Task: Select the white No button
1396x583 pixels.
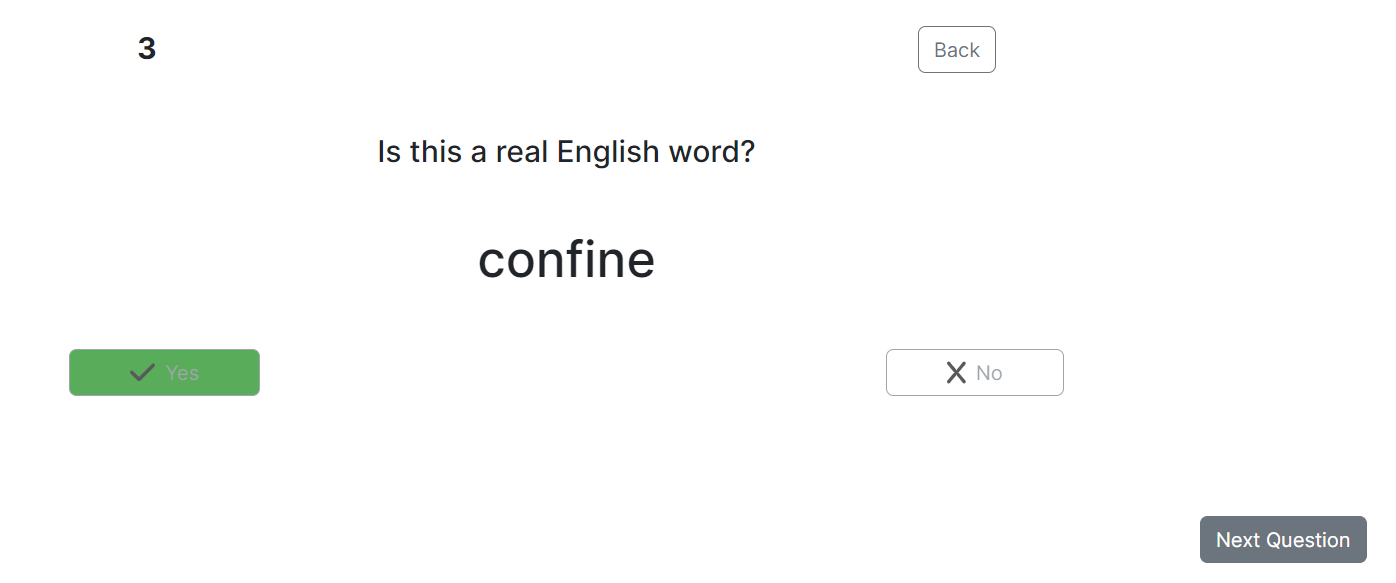Action: coord(974,373)
